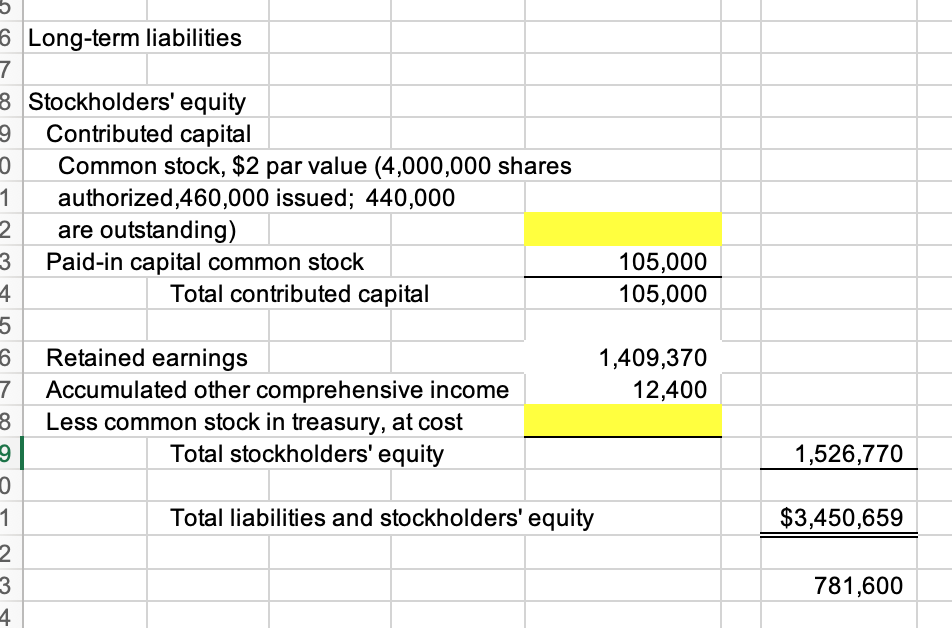Click the row header with the green selection indicator
Viewport: 952px width, 628px height.
pos(8,454)
